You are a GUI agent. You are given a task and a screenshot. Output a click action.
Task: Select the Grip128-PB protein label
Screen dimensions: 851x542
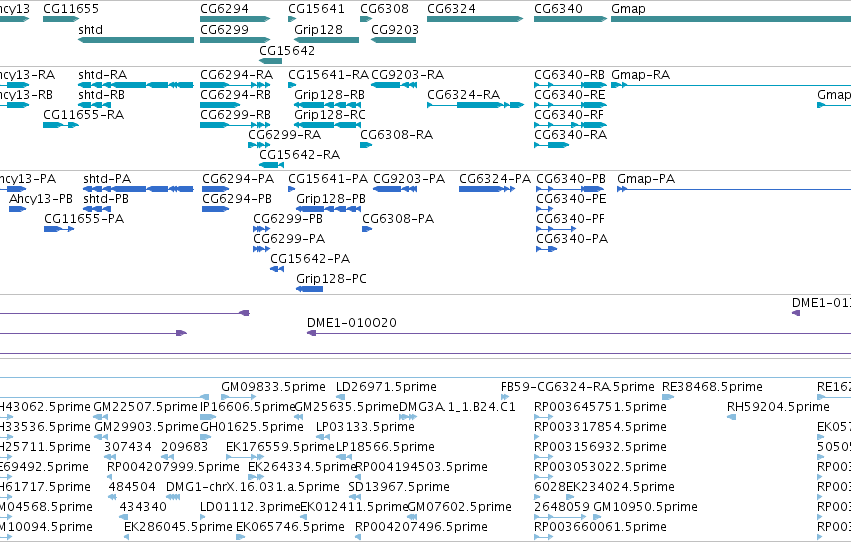[331, 199]
